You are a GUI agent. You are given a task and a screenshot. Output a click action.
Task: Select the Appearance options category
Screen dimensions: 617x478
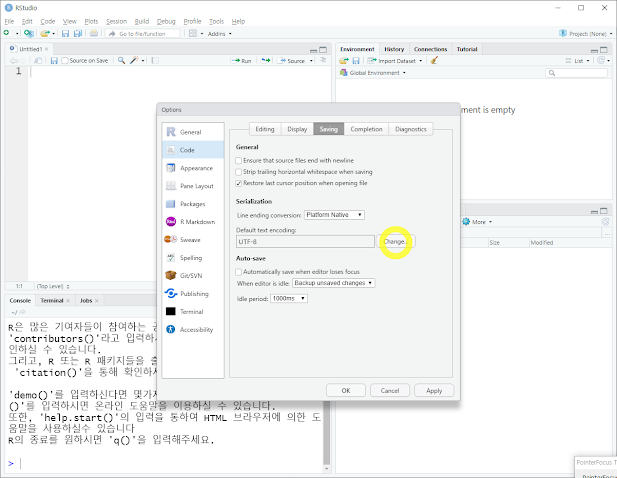pos(193,168)
